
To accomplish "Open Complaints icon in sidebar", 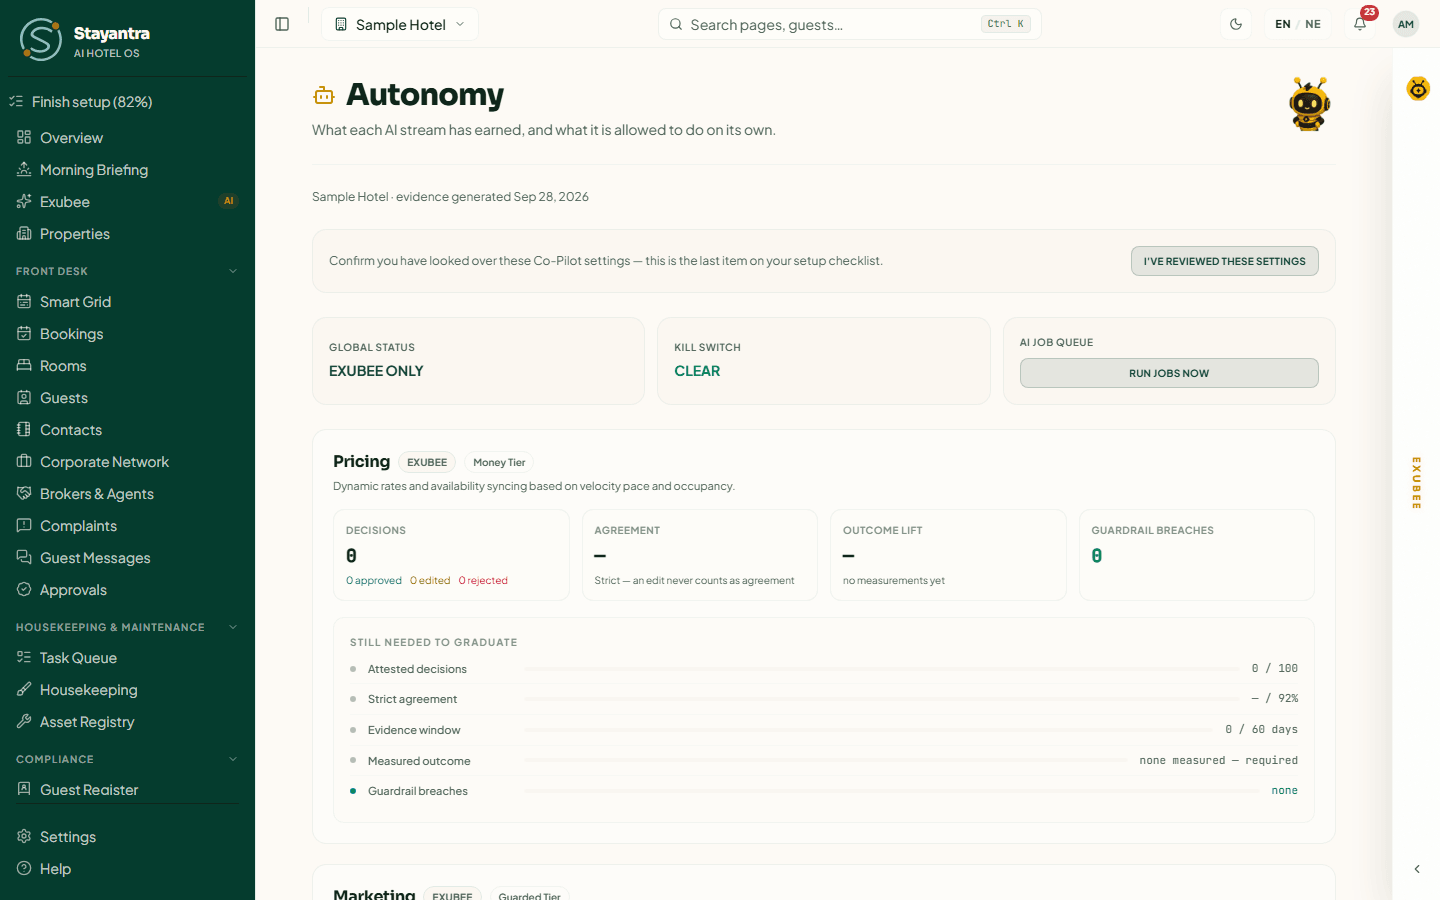I will 24,525.
